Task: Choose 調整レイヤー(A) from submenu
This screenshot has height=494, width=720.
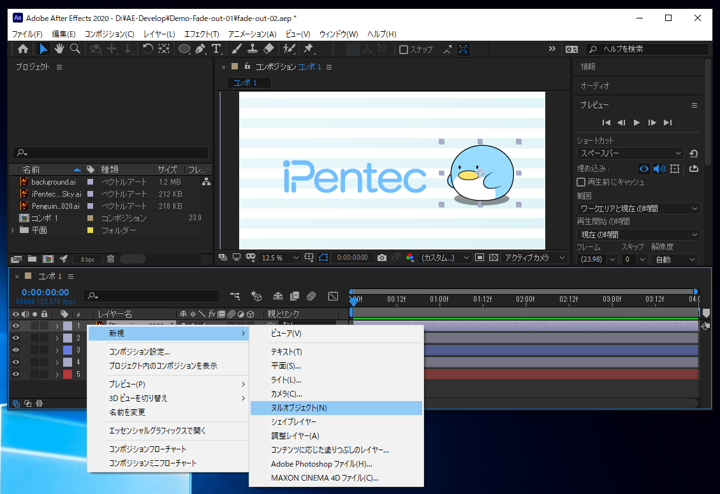Action: [x=336, y=436]
